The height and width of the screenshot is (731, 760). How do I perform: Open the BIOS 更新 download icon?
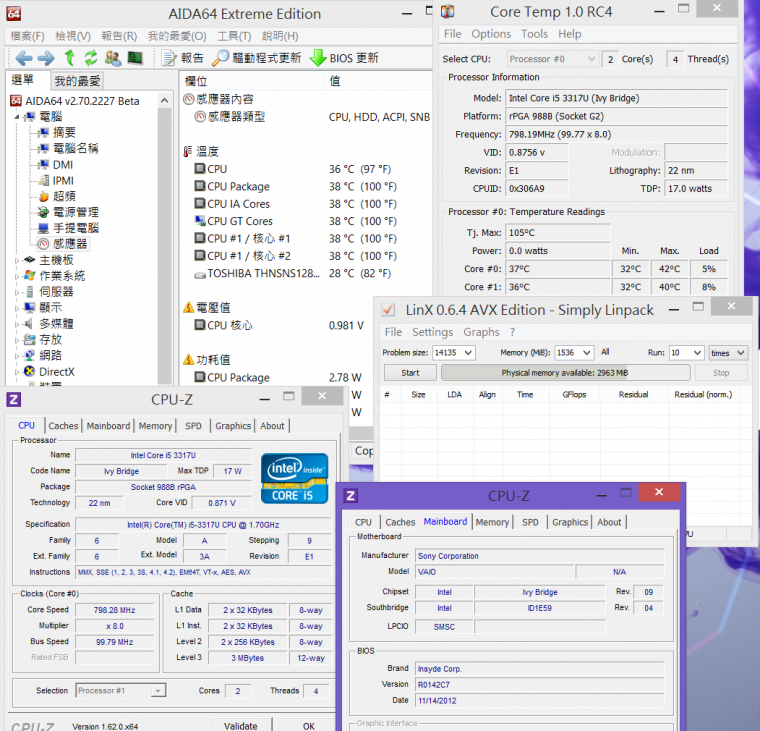[318, 58]
